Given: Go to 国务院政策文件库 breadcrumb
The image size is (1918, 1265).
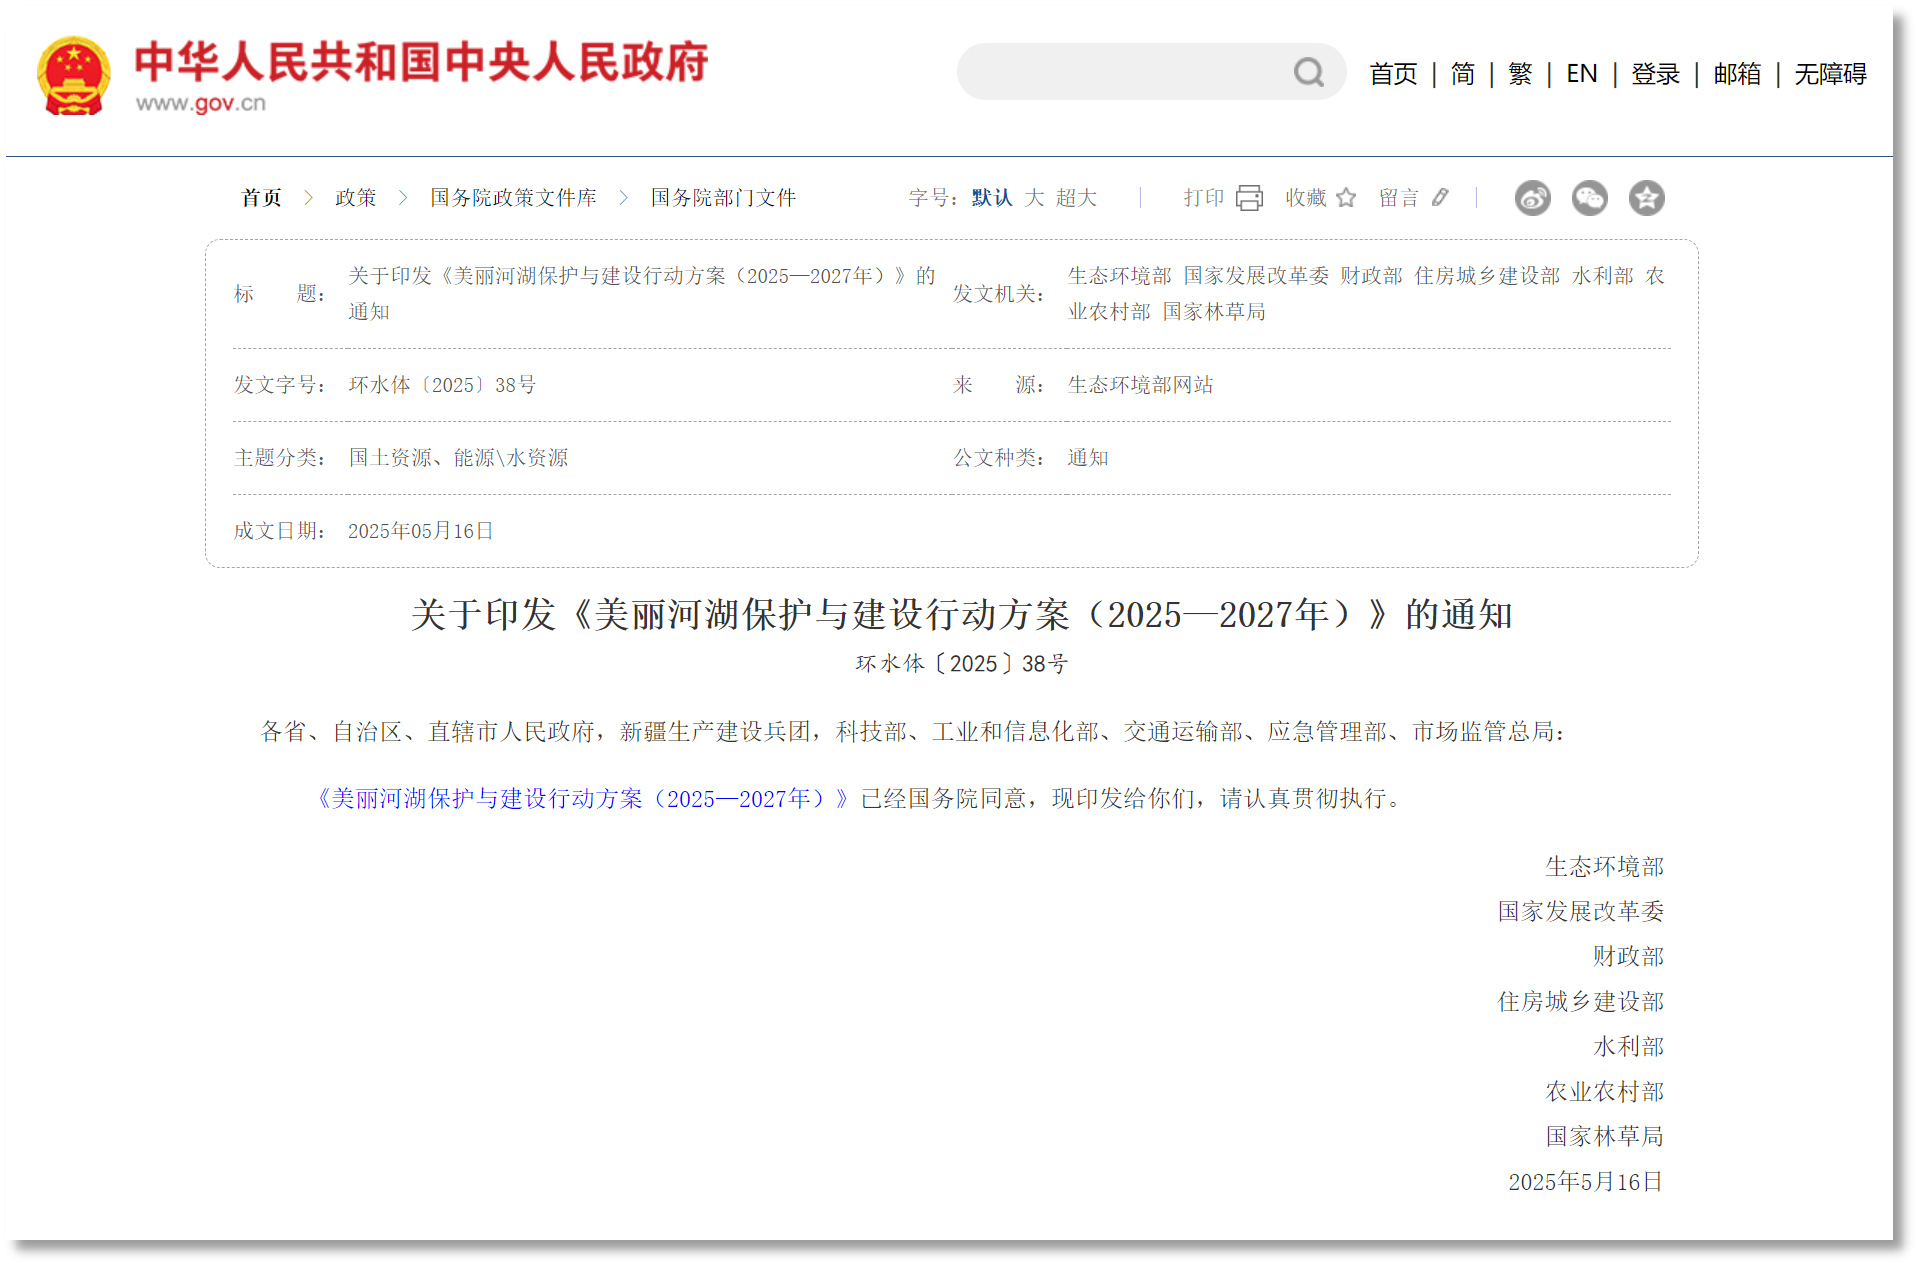Looking at the screenshot, I should point(513,198).
